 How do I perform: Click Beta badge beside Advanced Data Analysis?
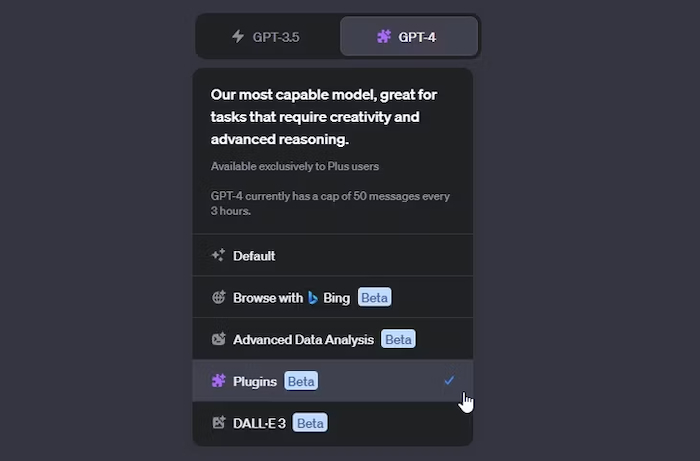[x=398, y=339]
